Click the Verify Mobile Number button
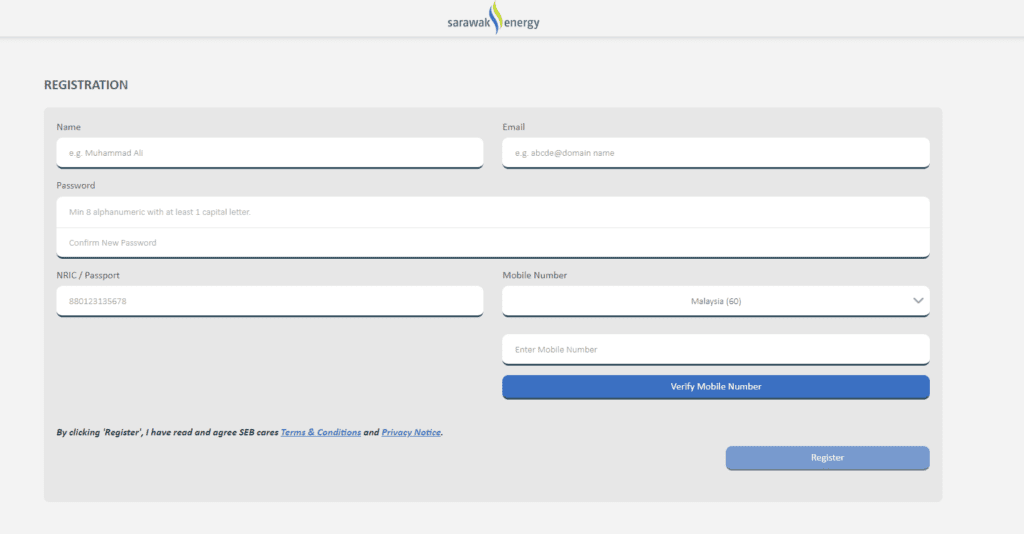Screen dimensions: 1024x534 click(716, 386)
